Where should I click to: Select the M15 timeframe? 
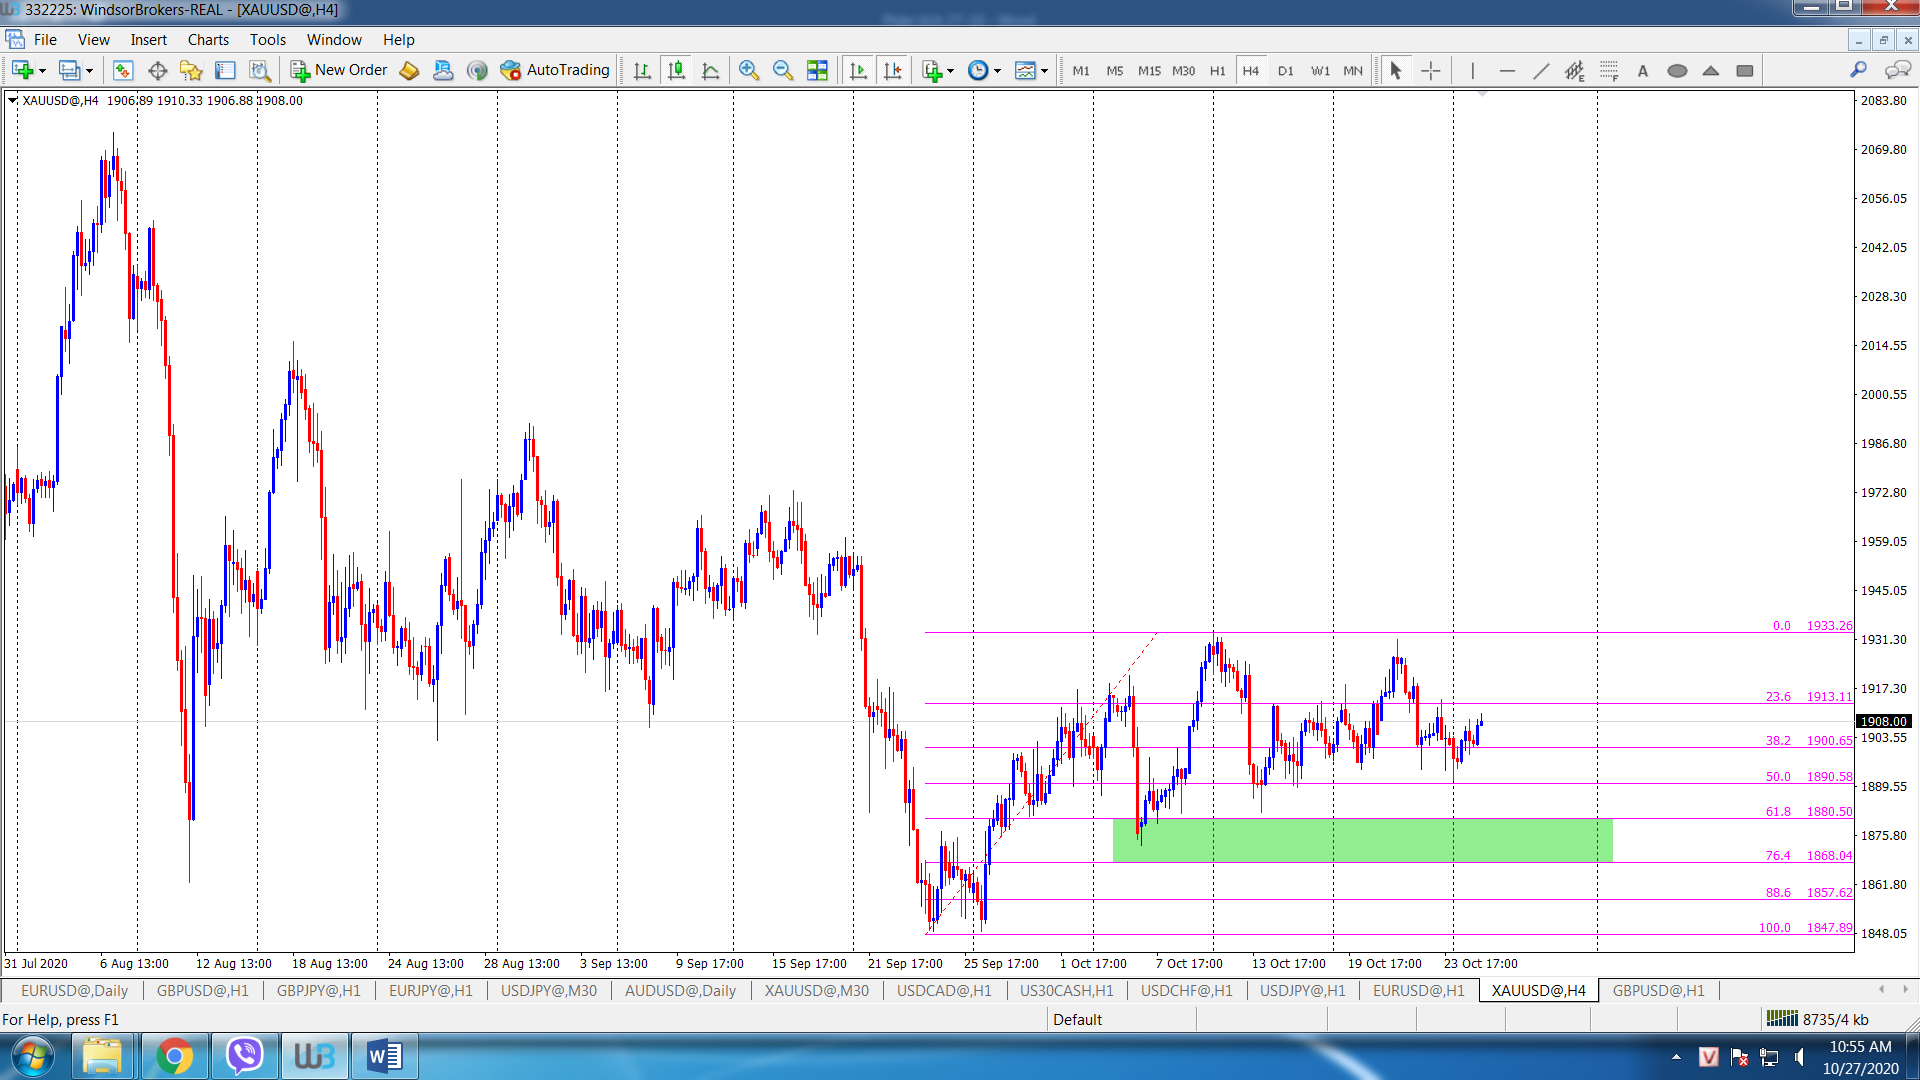(1149, 71)
